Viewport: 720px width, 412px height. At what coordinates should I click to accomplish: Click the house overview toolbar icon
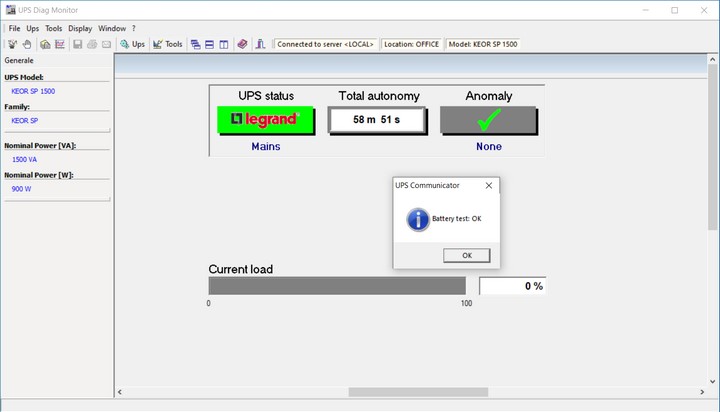[45, 44]
